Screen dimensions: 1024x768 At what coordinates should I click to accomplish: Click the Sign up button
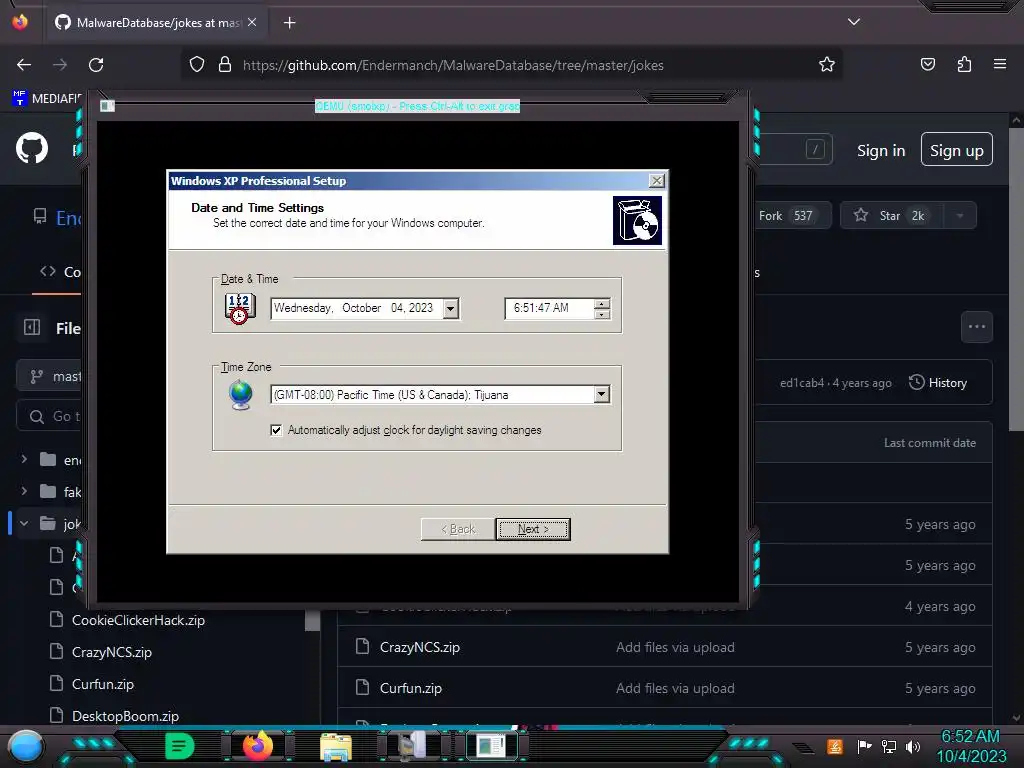(957, 150)
